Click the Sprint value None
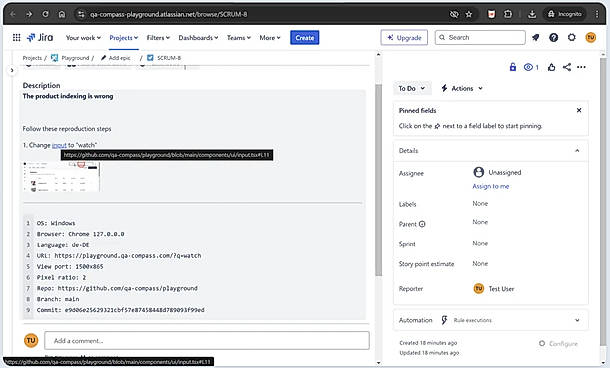This screenshot has height=368, width=610. tap(480, 244)
